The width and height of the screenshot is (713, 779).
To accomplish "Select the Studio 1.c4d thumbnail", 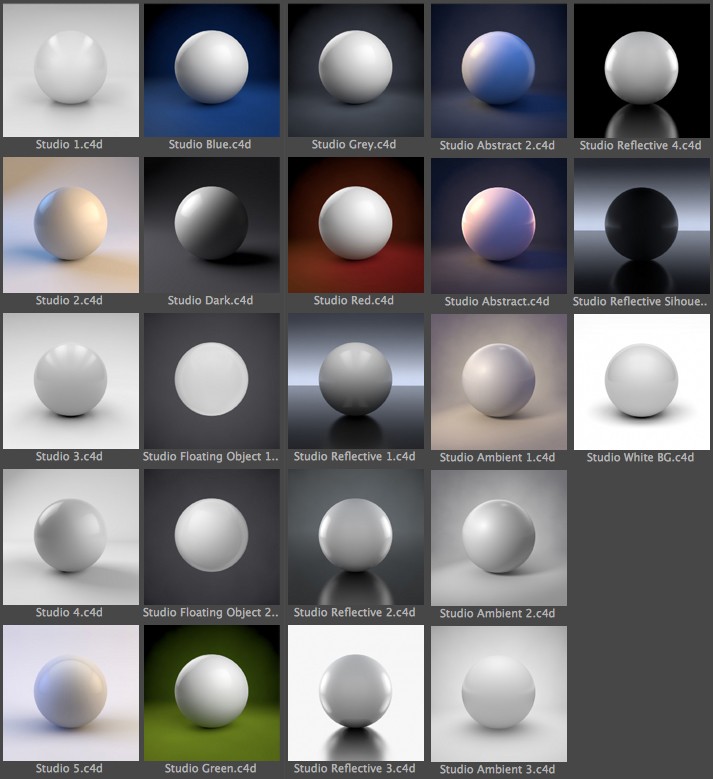I will point(71,71).
